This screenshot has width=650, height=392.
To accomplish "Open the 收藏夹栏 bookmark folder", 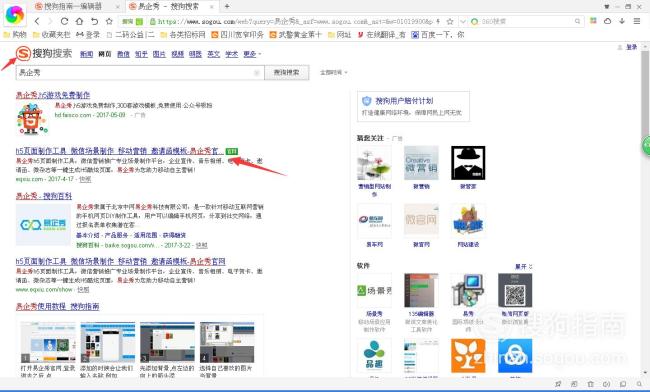I will (51, 35).
